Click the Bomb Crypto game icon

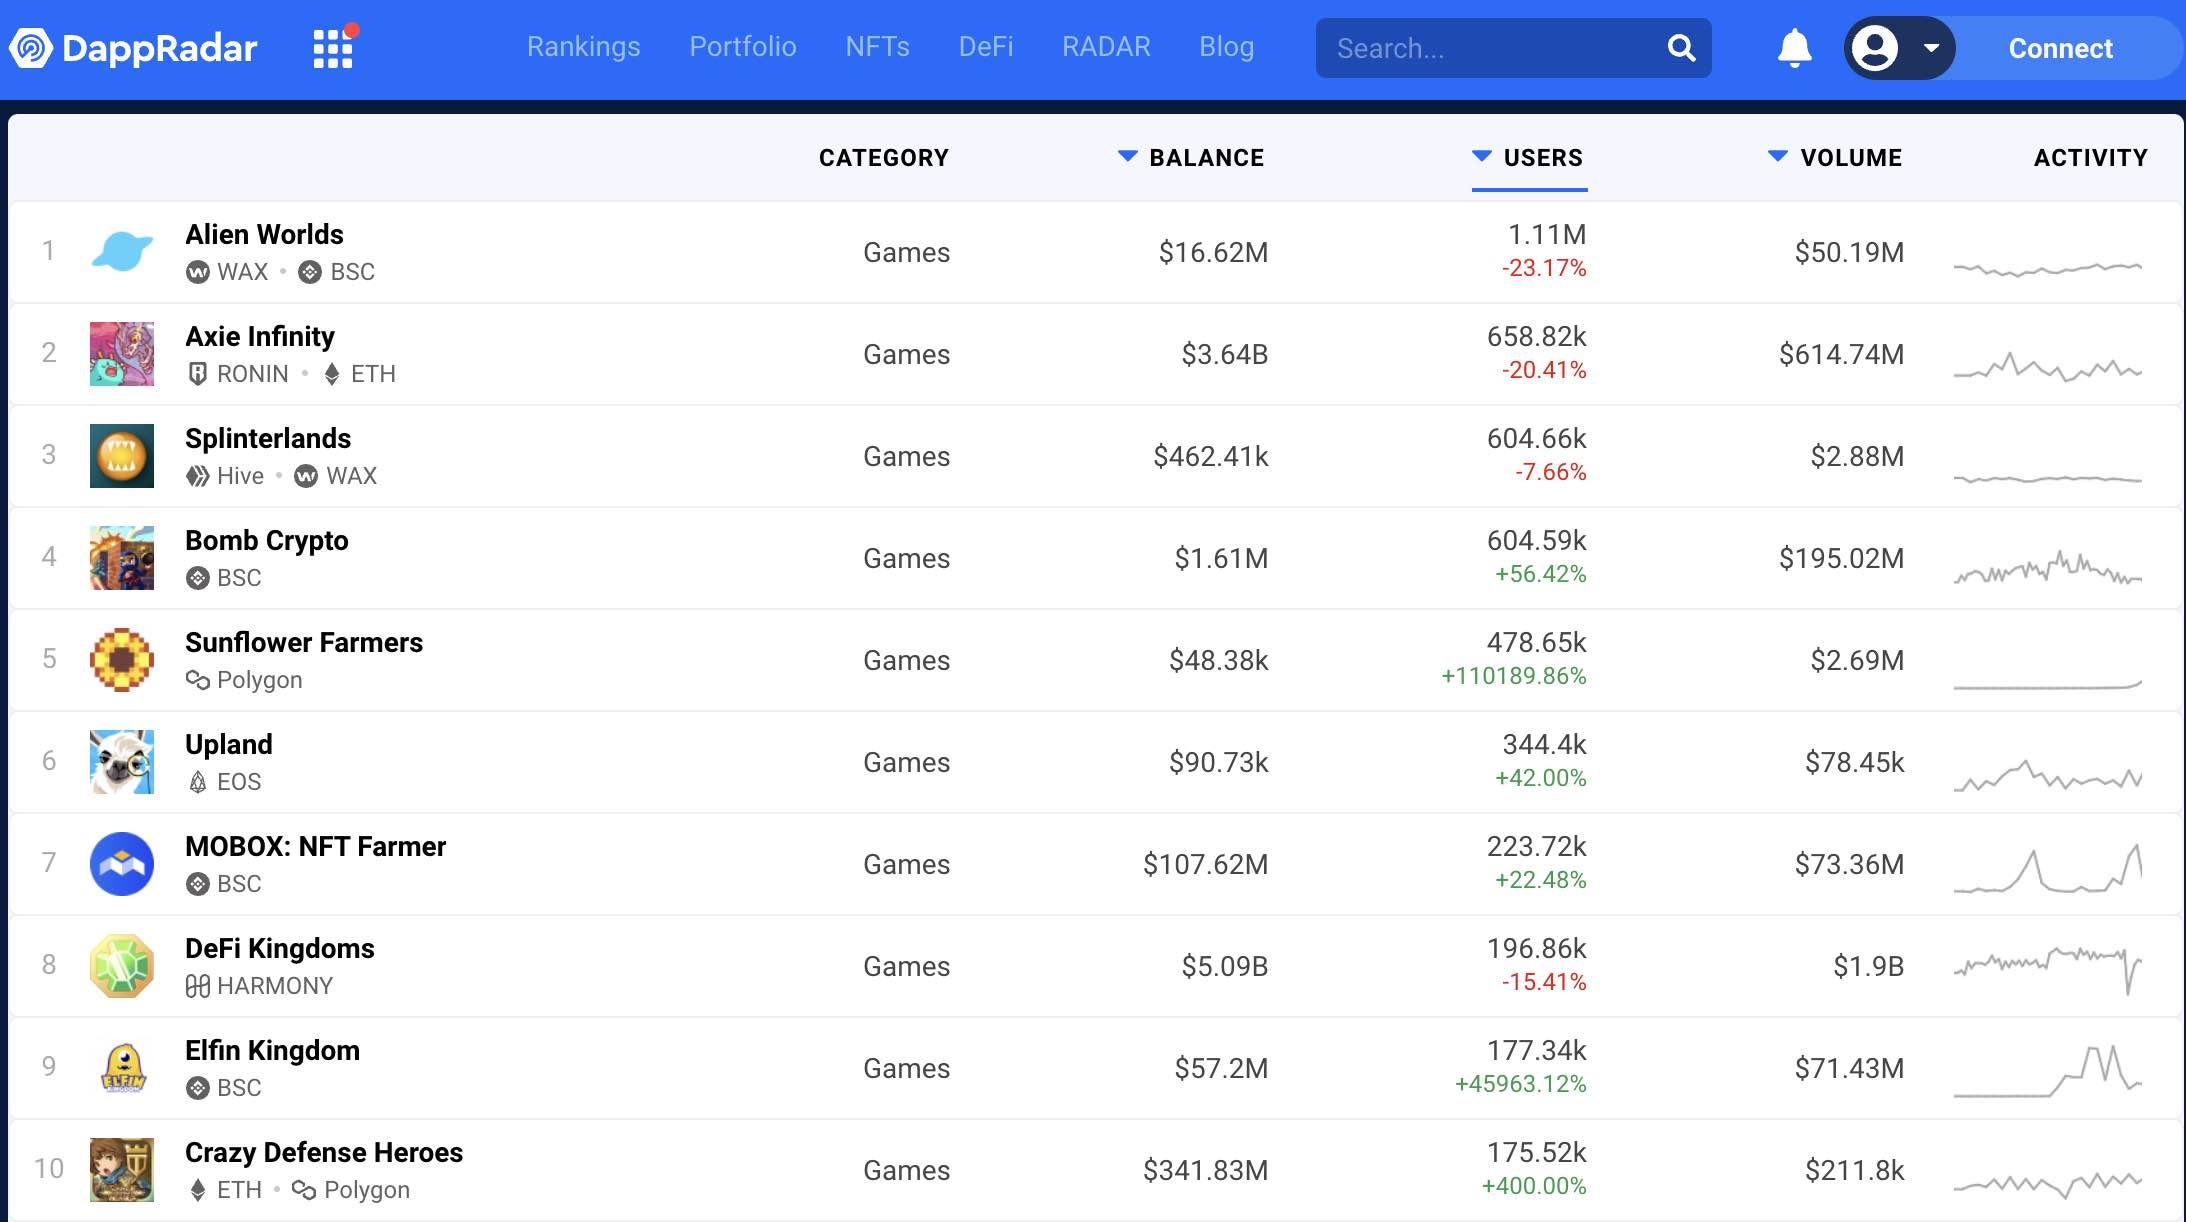[x=122, y=558]
